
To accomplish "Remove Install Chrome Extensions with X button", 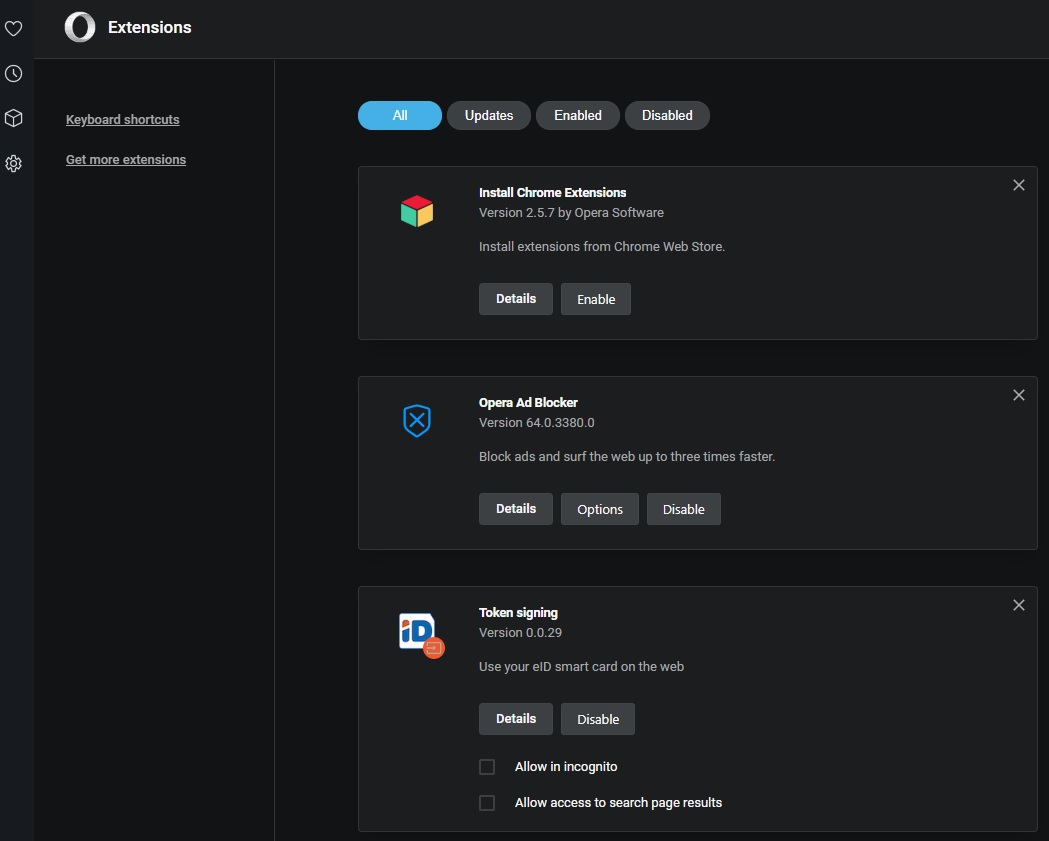I will pos(1018,185).
